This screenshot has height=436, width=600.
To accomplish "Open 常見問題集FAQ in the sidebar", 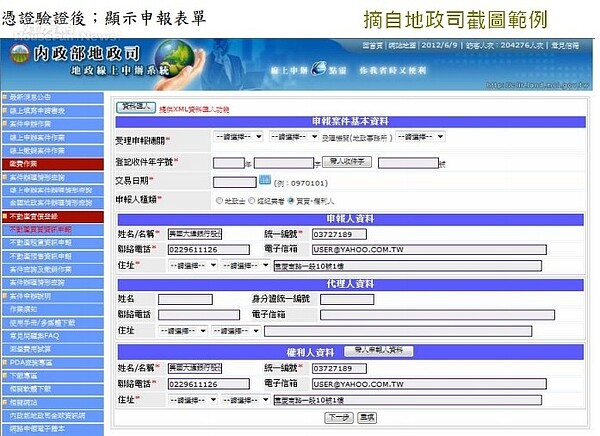I will pos(52,336).
